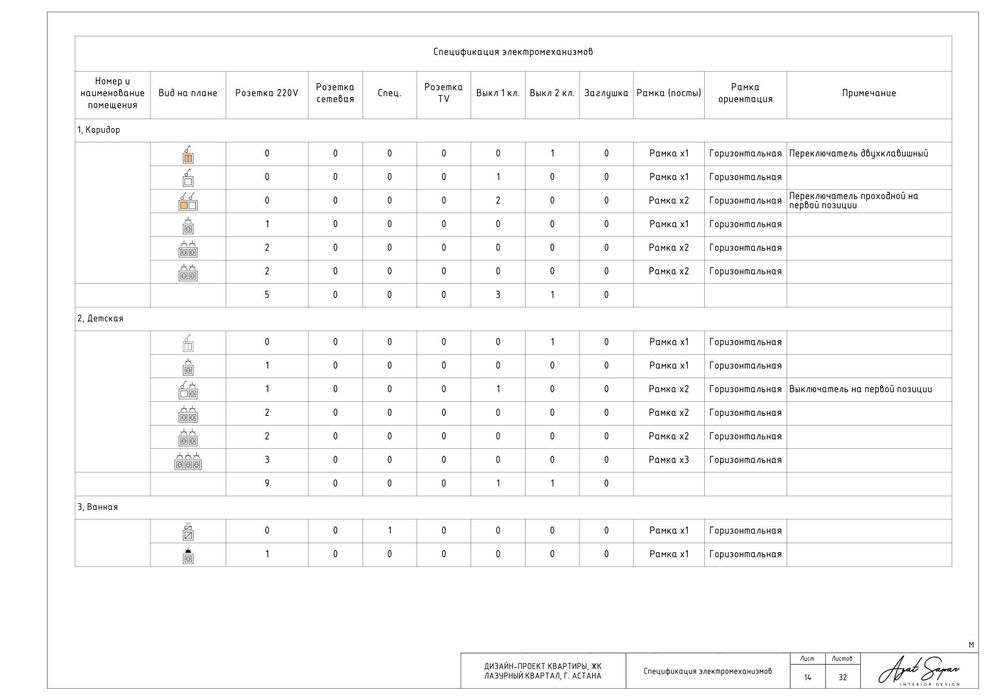Select the sheet number 14 cell
990x700 pixels.
pos(807,677)
